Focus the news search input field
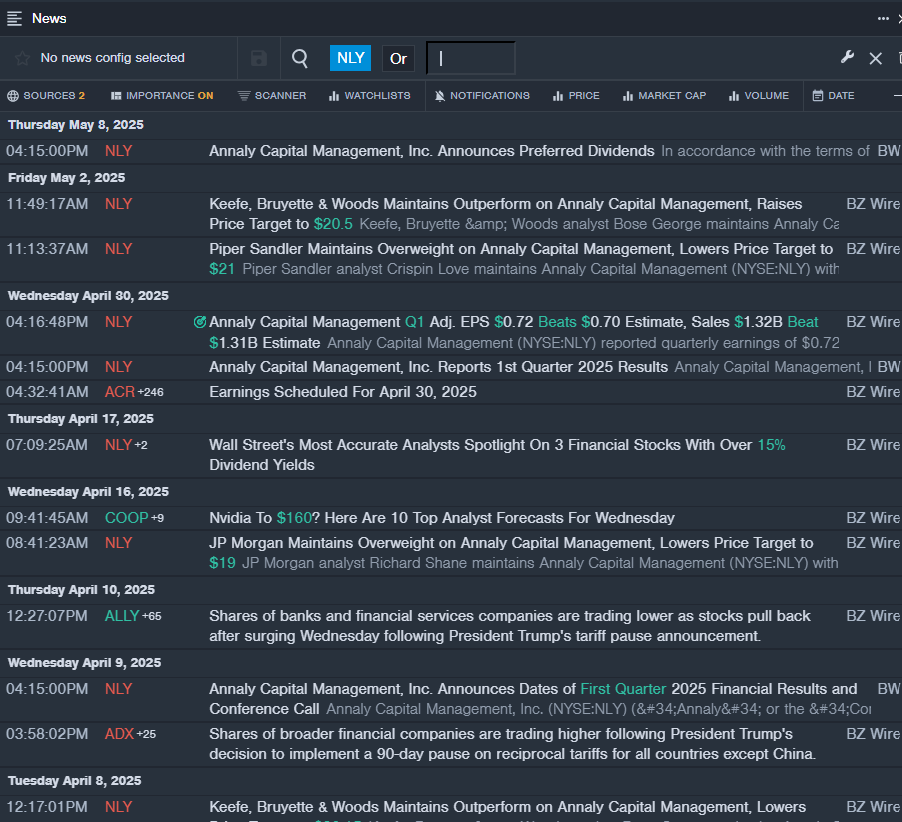The width and height of the screenshot is (902, 822). pyautogui.click(x=471, y=58)
